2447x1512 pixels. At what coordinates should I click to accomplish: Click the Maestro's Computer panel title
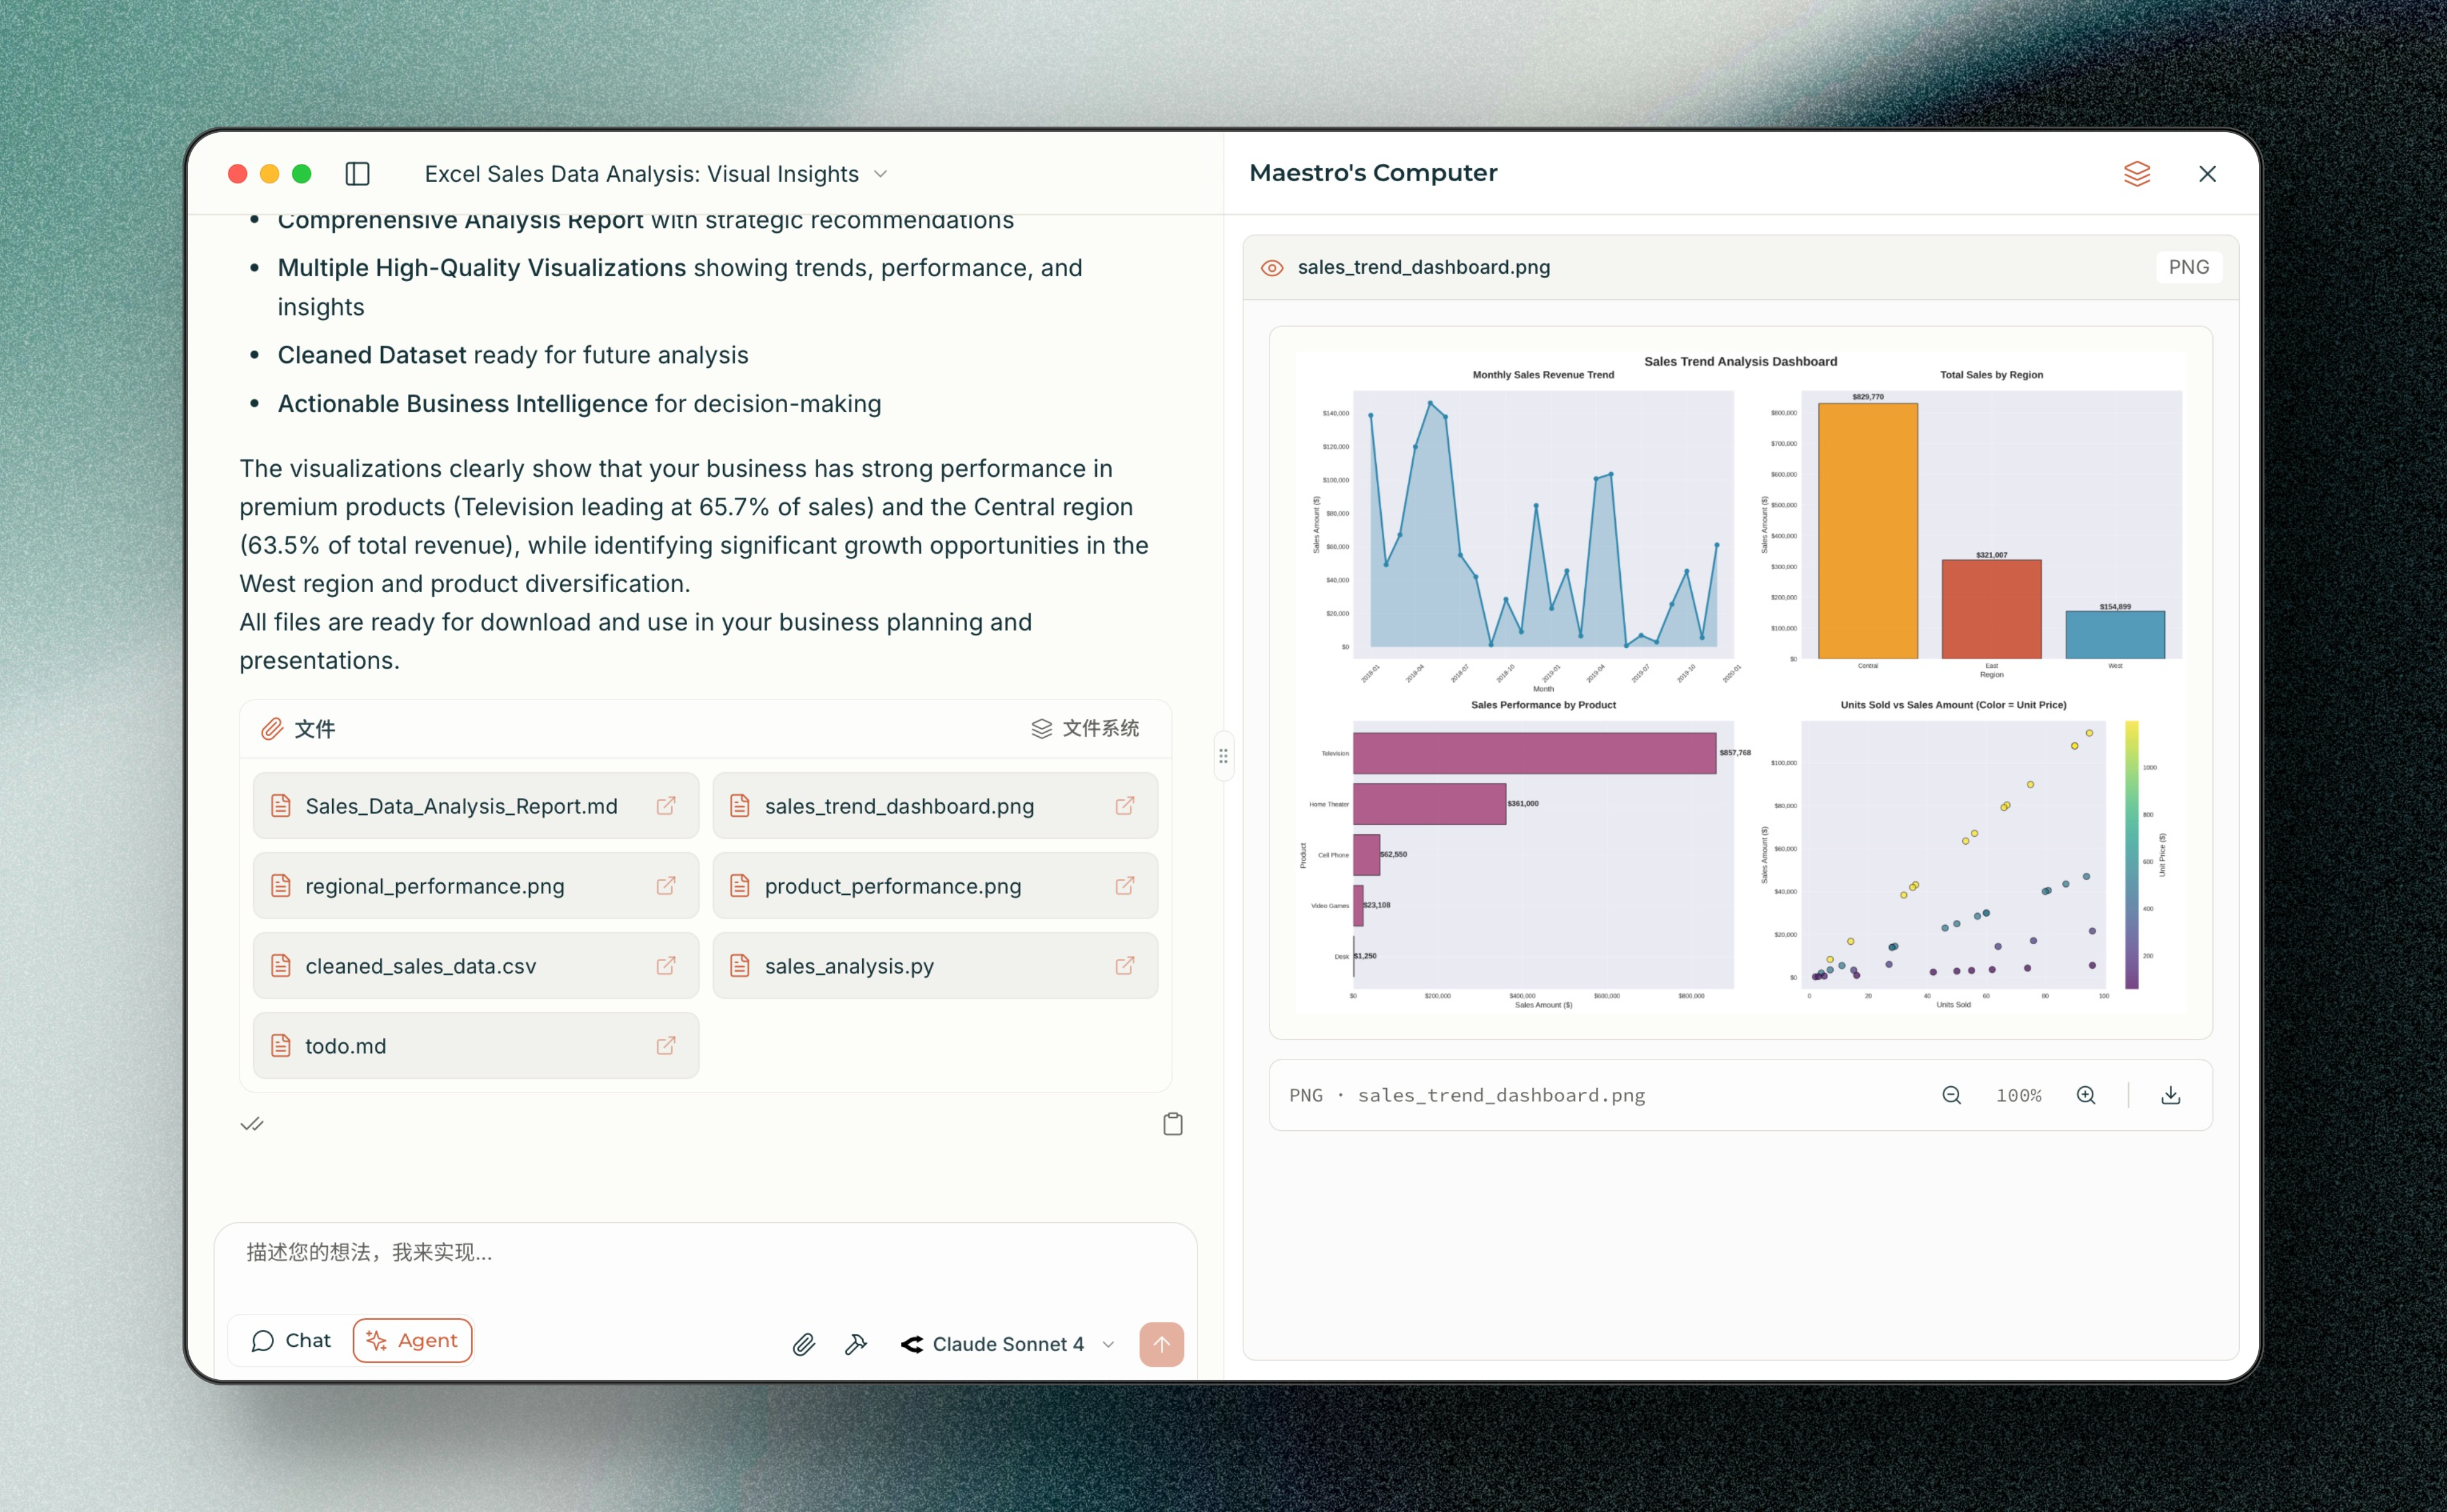point(1373,173)
